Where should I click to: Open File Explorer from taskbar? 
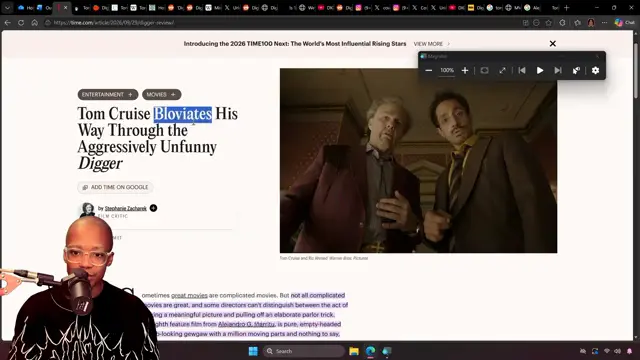(x=354, y=351)
